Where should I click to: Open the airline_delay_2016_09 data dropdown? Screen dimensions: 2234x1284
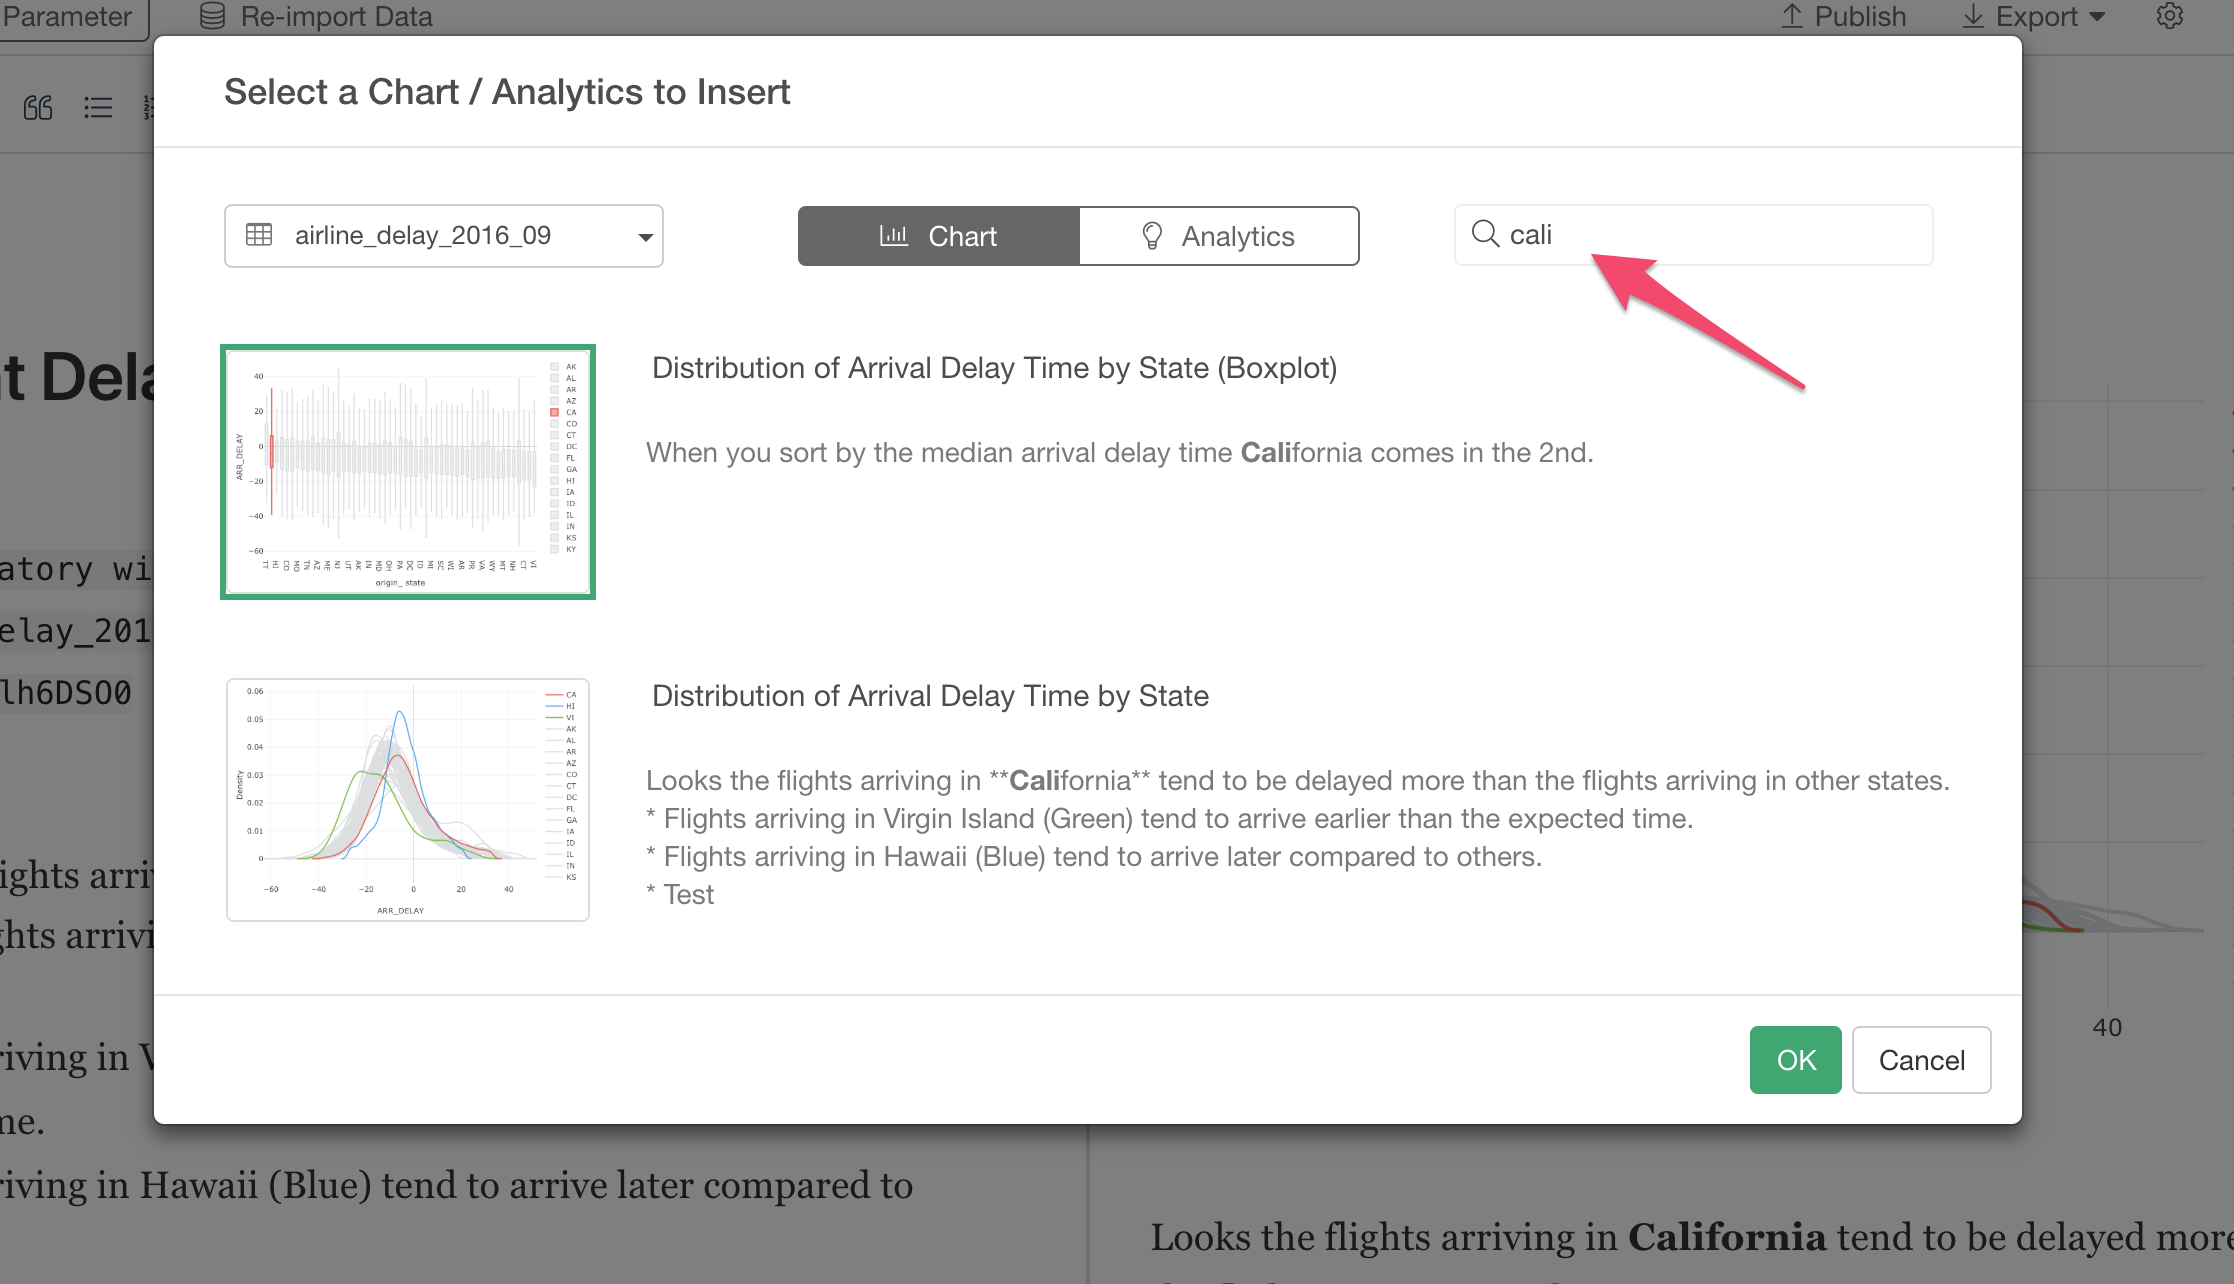[x=444, y=236]
